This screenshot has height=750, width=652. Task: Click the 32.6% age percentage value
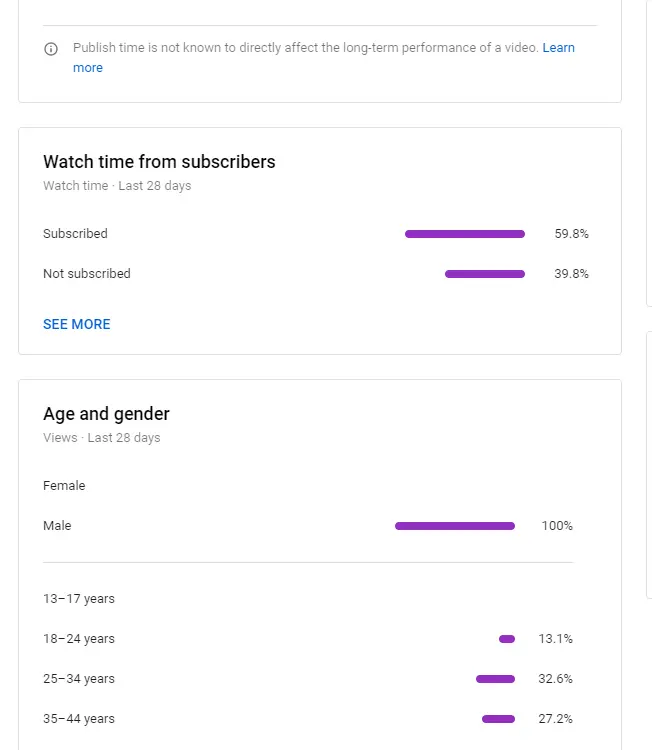coord(555,679)
